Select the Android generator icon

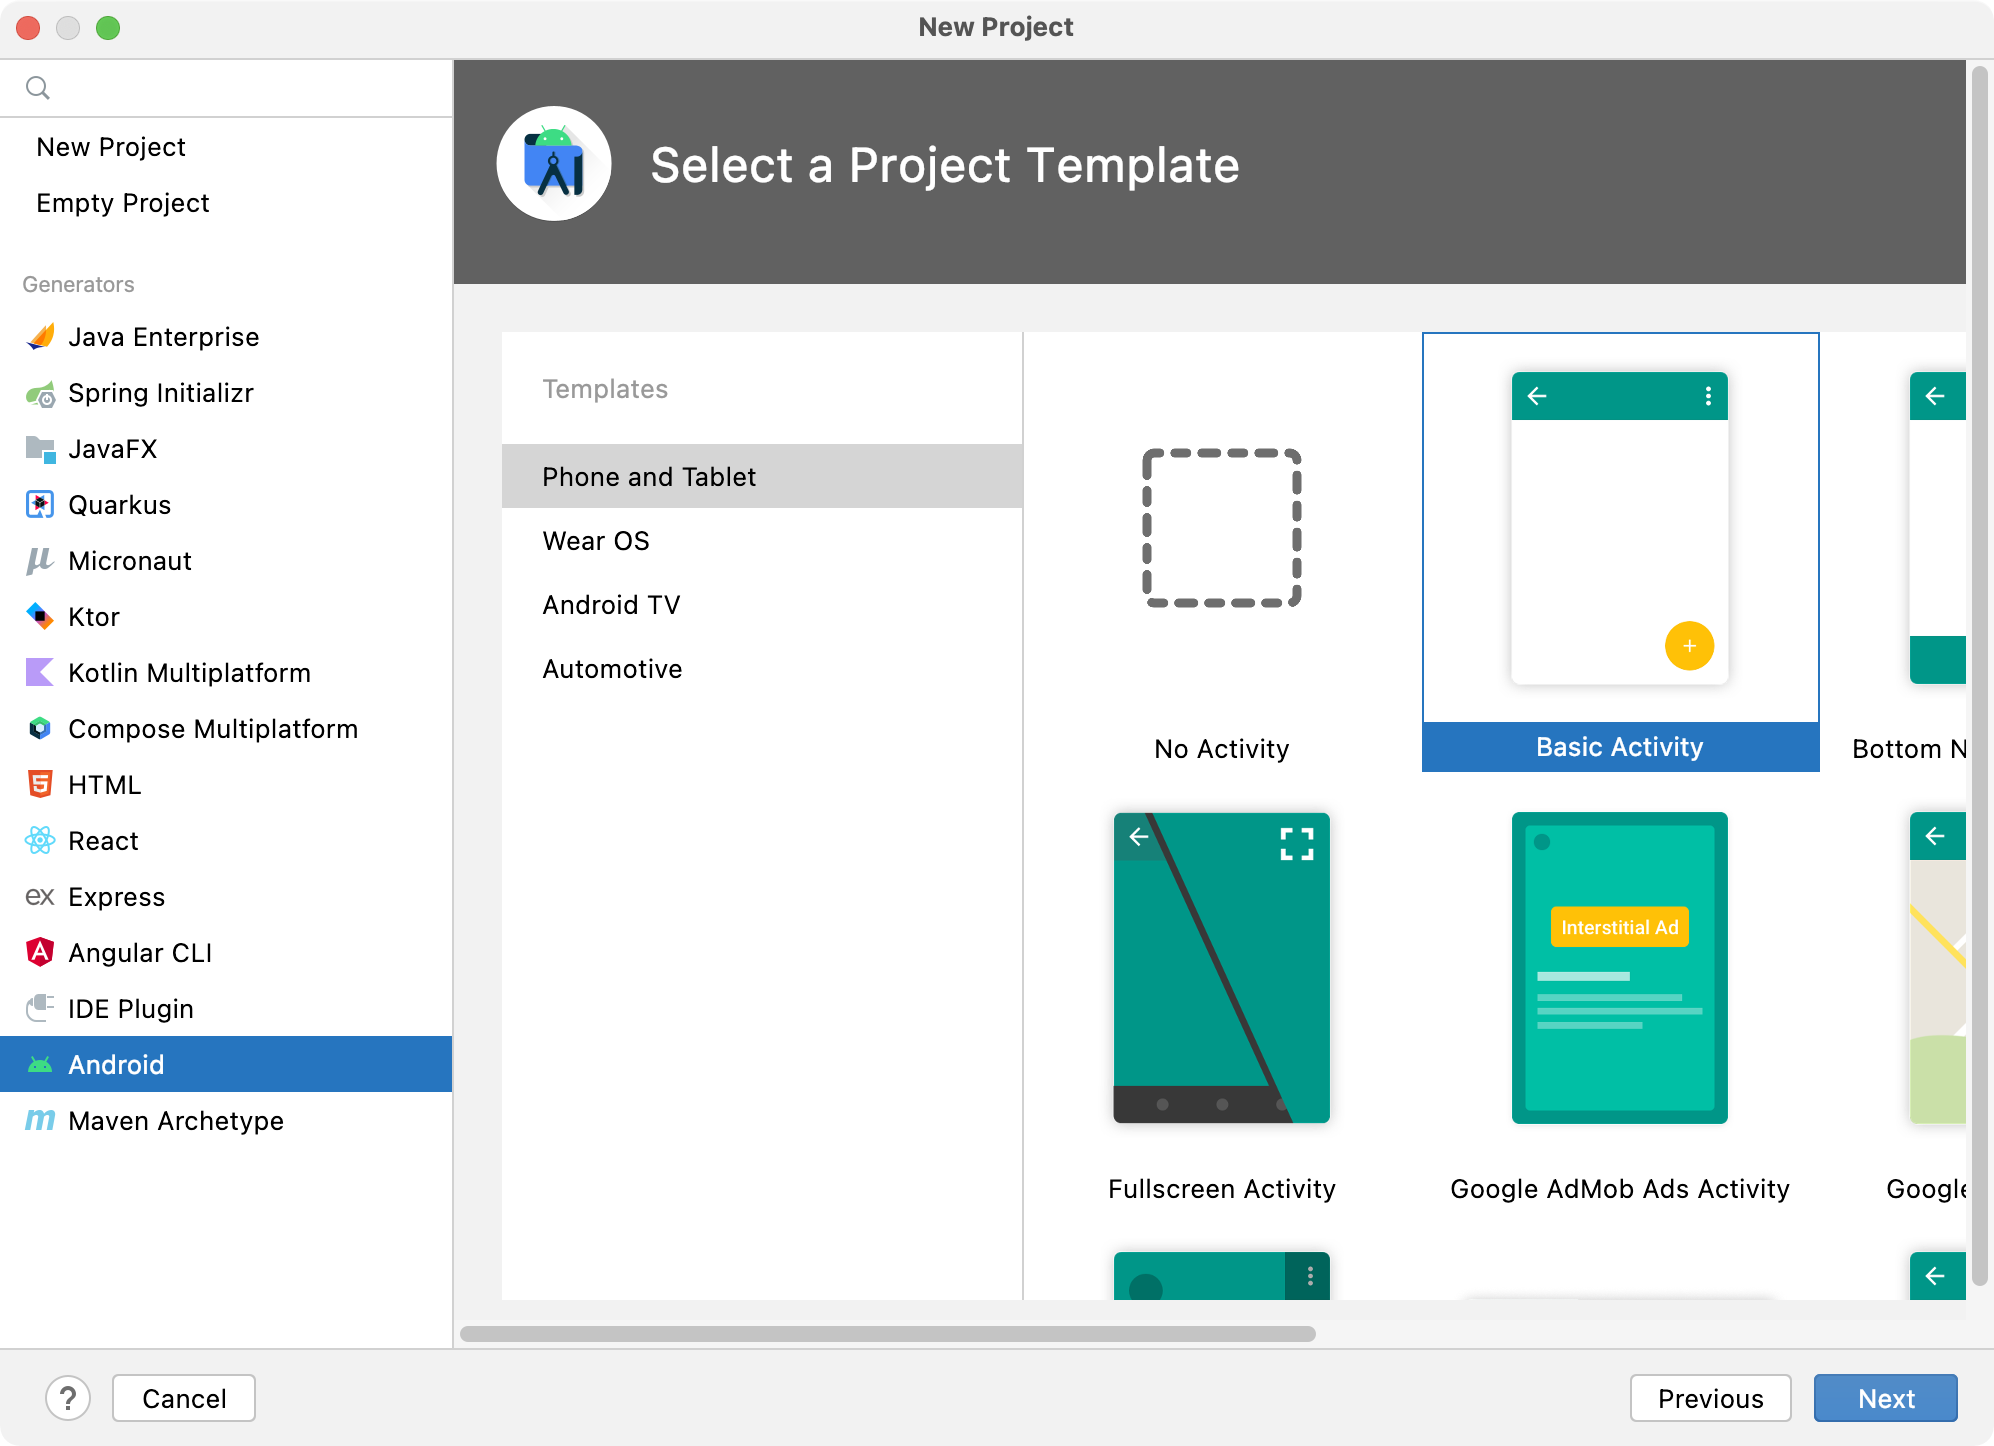(39, 1065)
